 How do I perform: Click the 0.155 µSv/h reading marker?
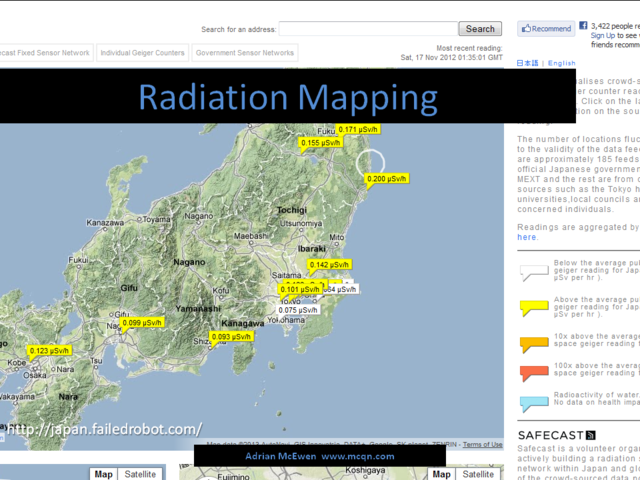click(320, 143)
